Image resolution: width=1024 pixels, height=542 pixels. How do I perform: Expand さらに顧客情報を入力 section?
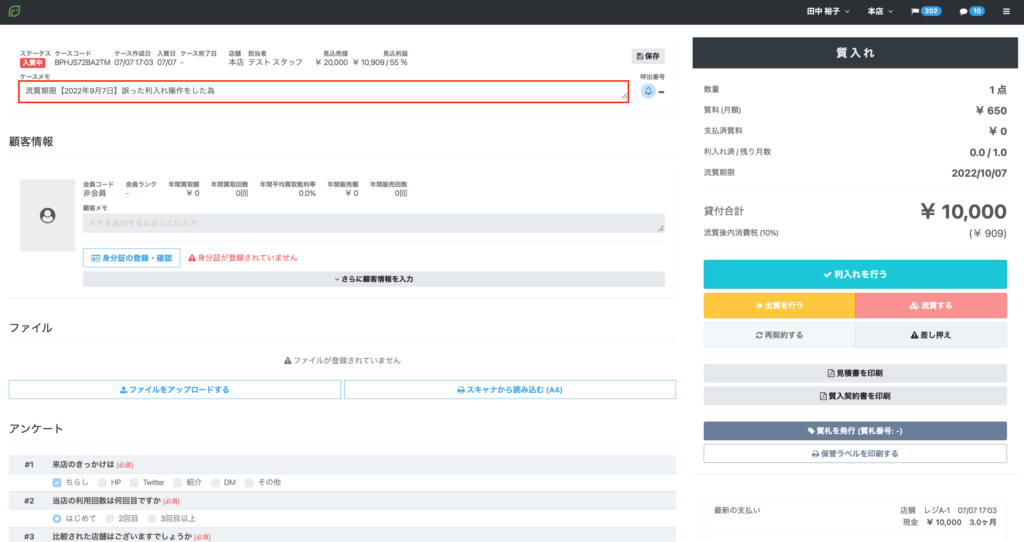374,279
